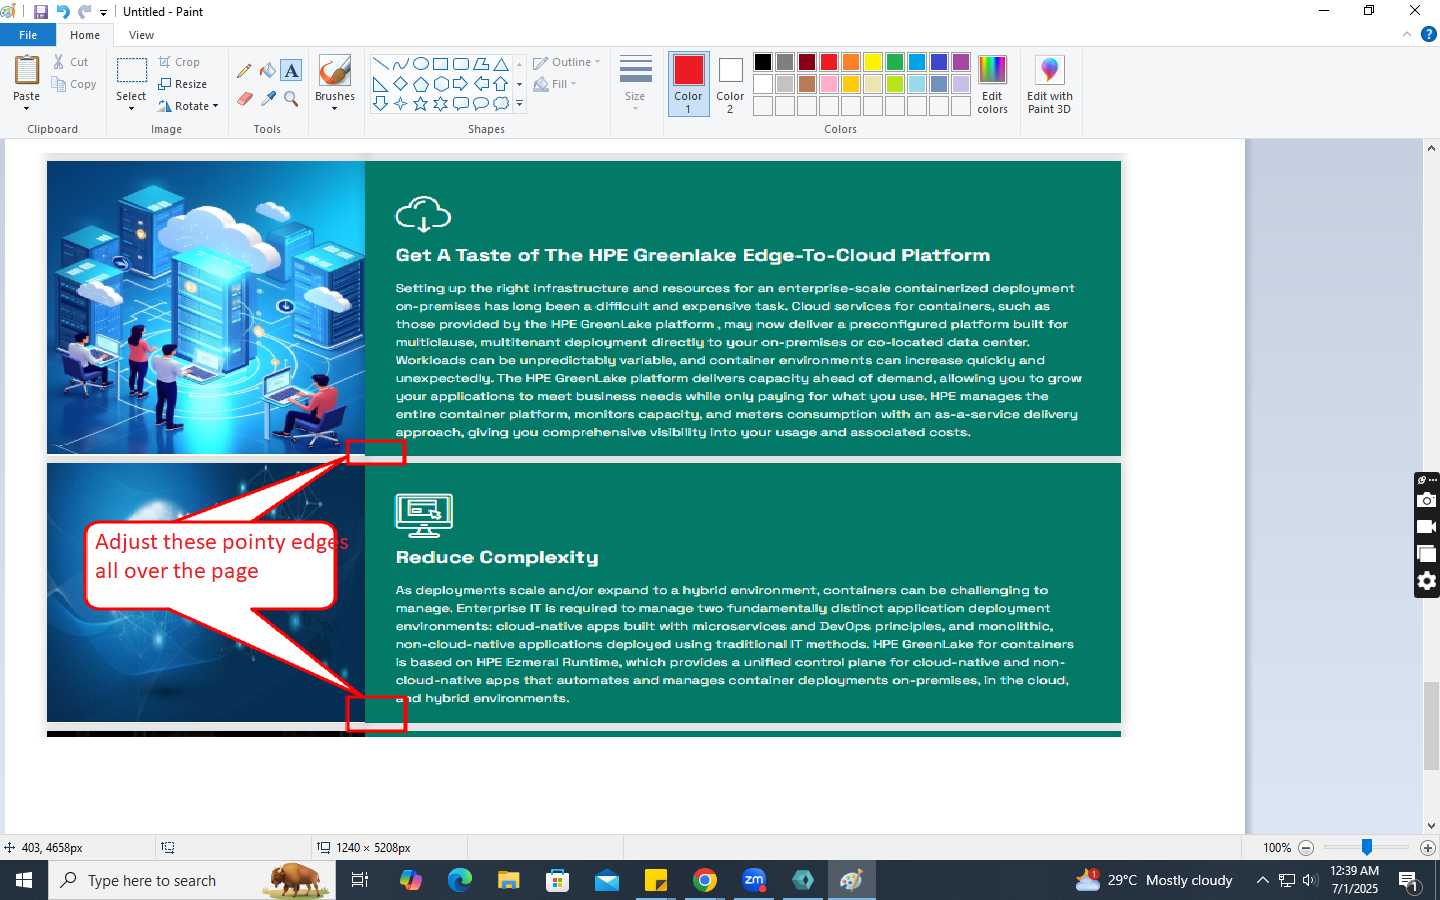Pick the green color swatch
Image resolution: width=1440 pixels, height=900 pixels.
[x=895, y=62]
